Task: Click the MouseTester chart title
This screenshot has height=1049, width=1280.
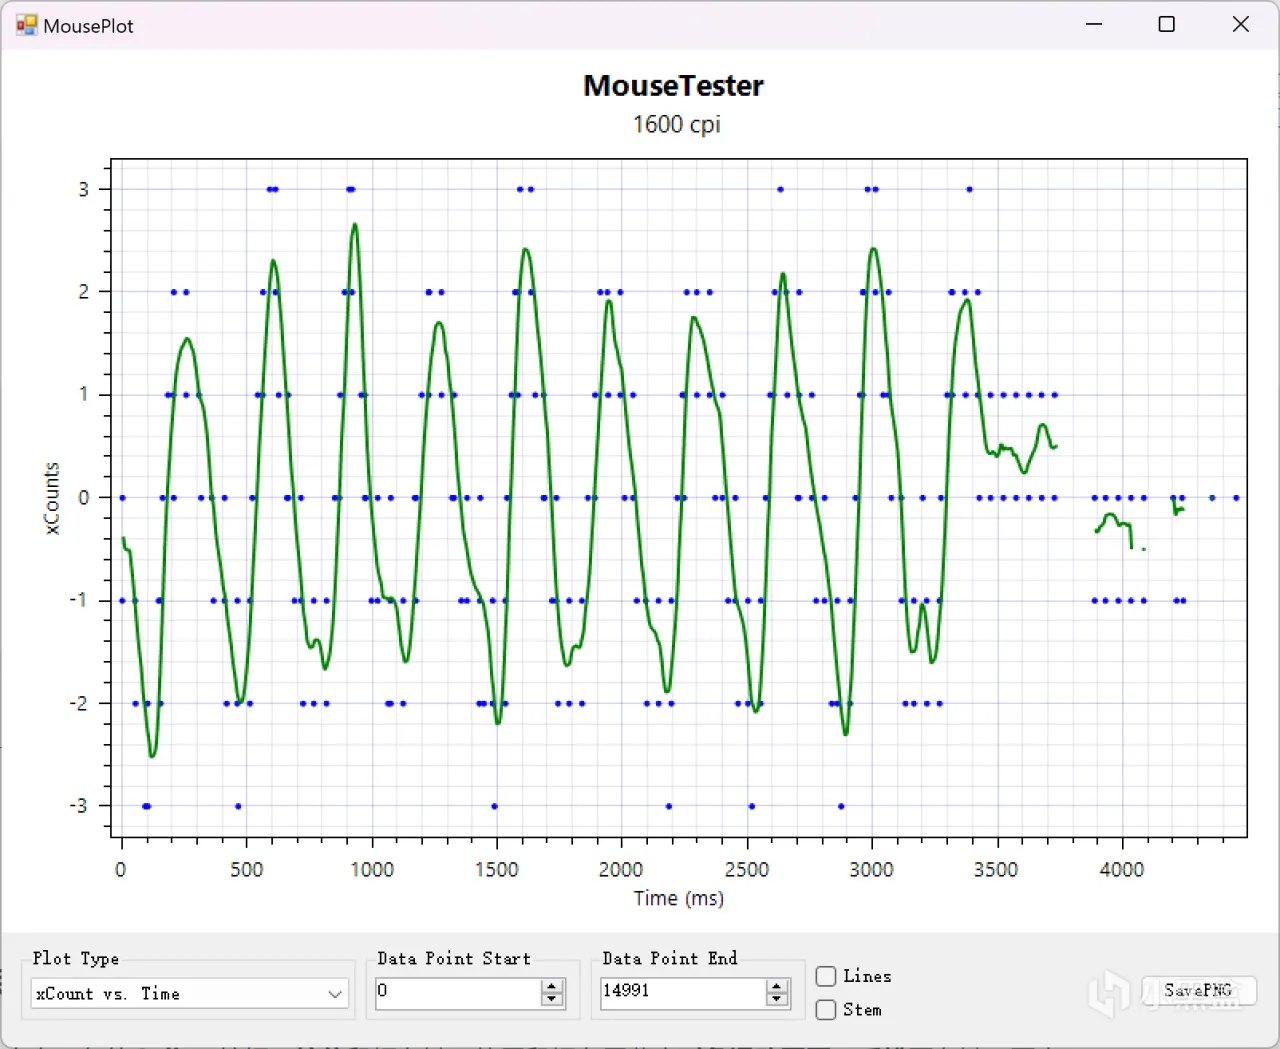Action: coord(674,86)
